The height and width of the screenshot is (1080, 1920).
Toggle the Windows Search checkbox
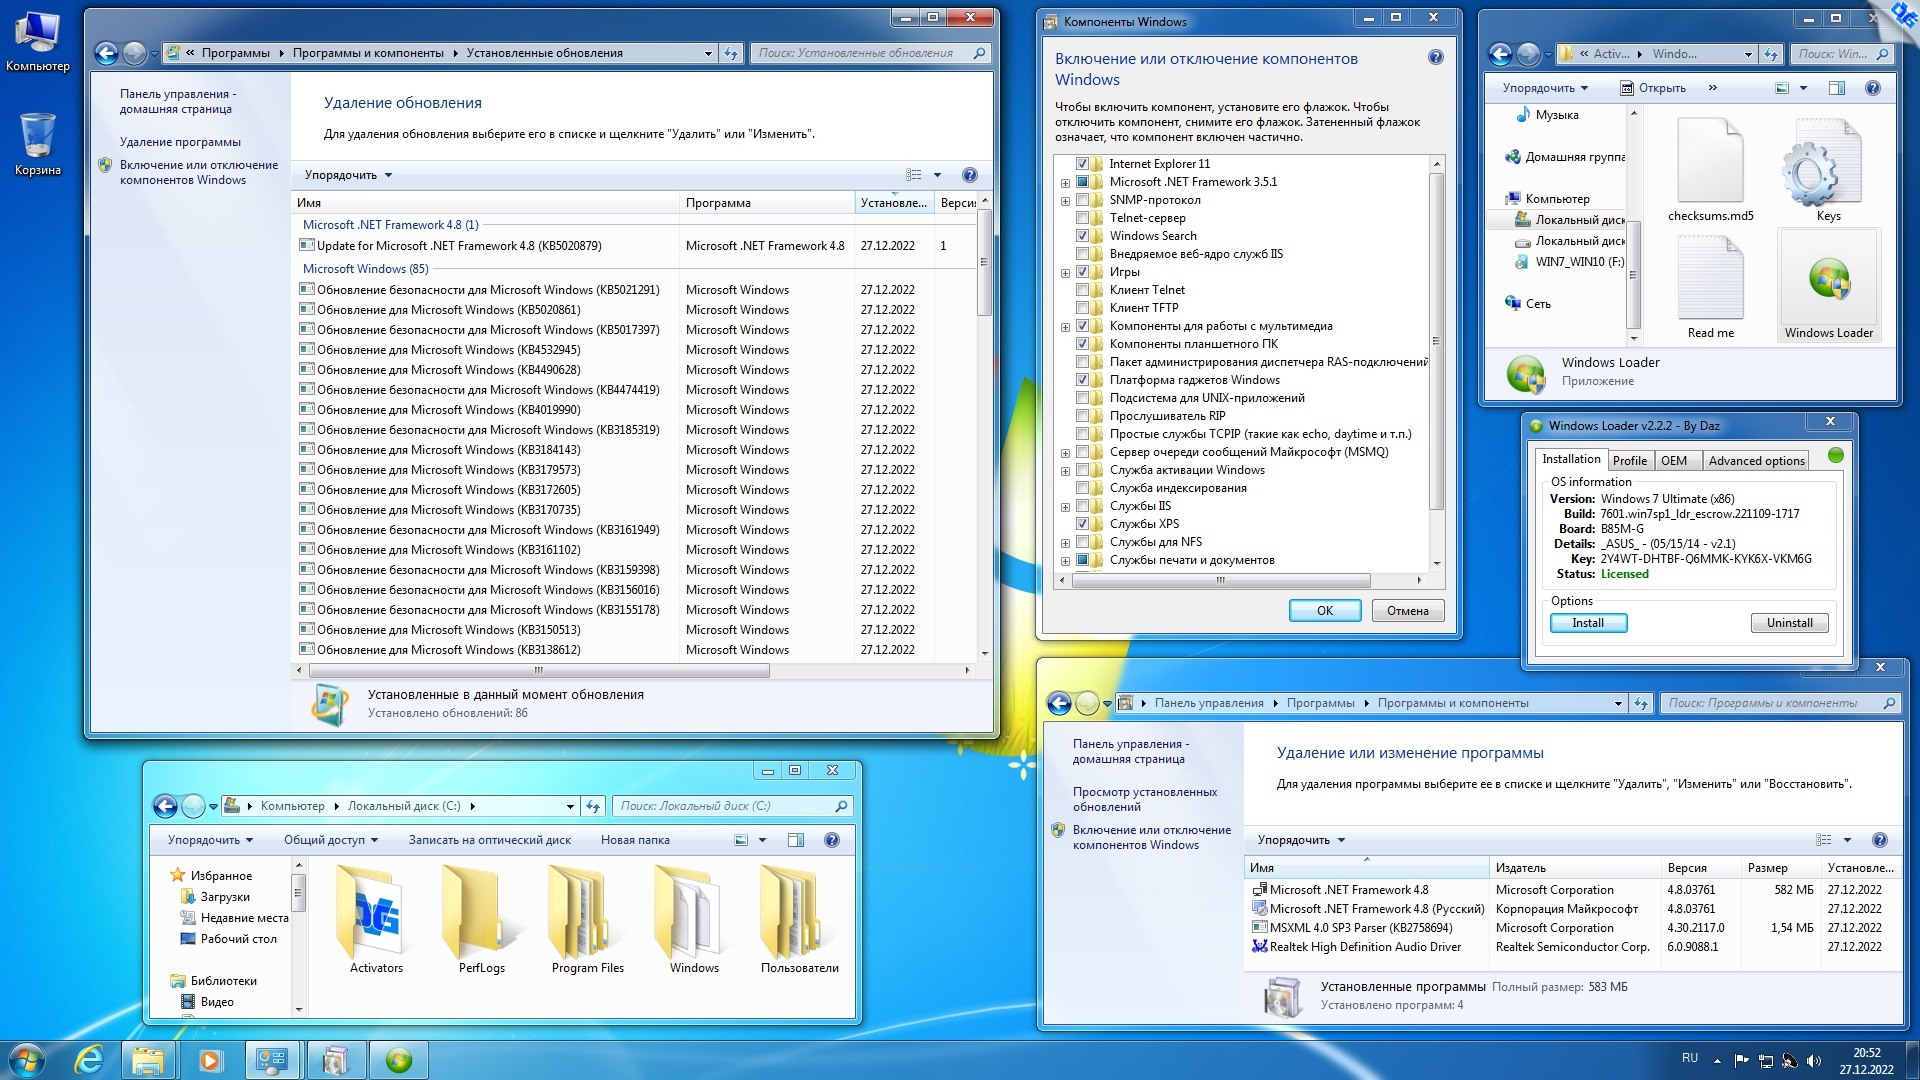click(1082, 236)
